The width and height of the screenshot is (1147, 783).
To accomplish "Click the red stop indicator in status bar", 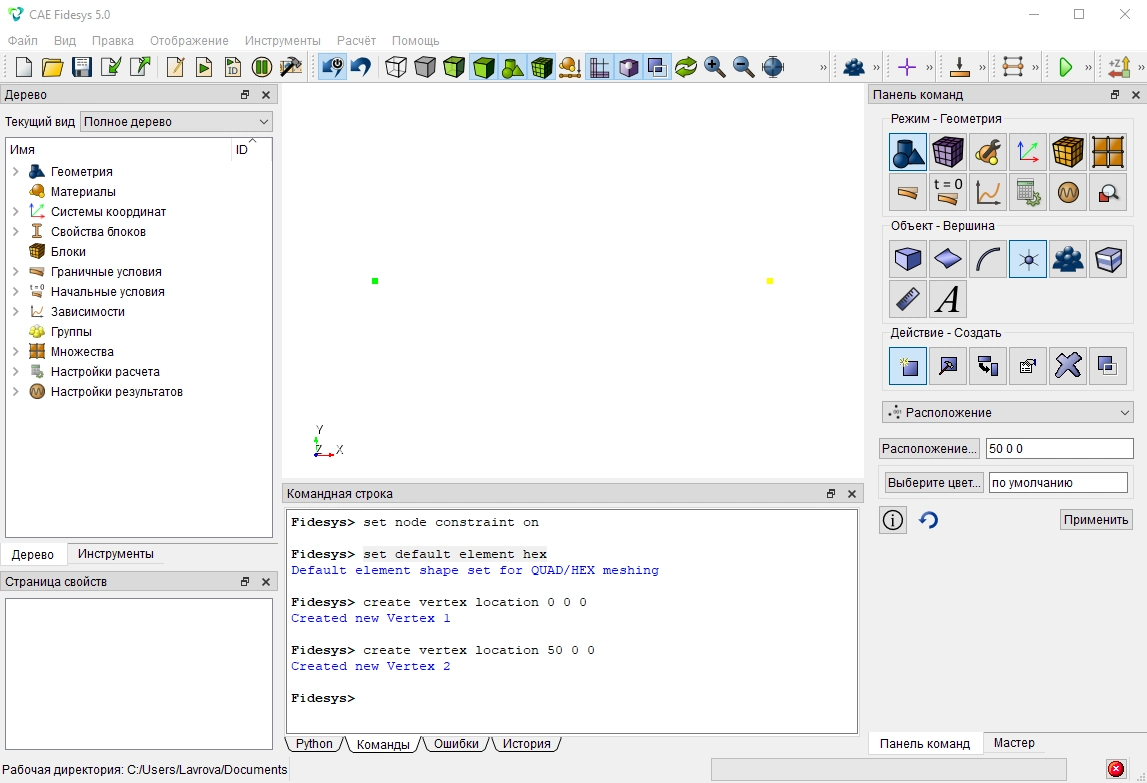I will [x=1116, y=769].
